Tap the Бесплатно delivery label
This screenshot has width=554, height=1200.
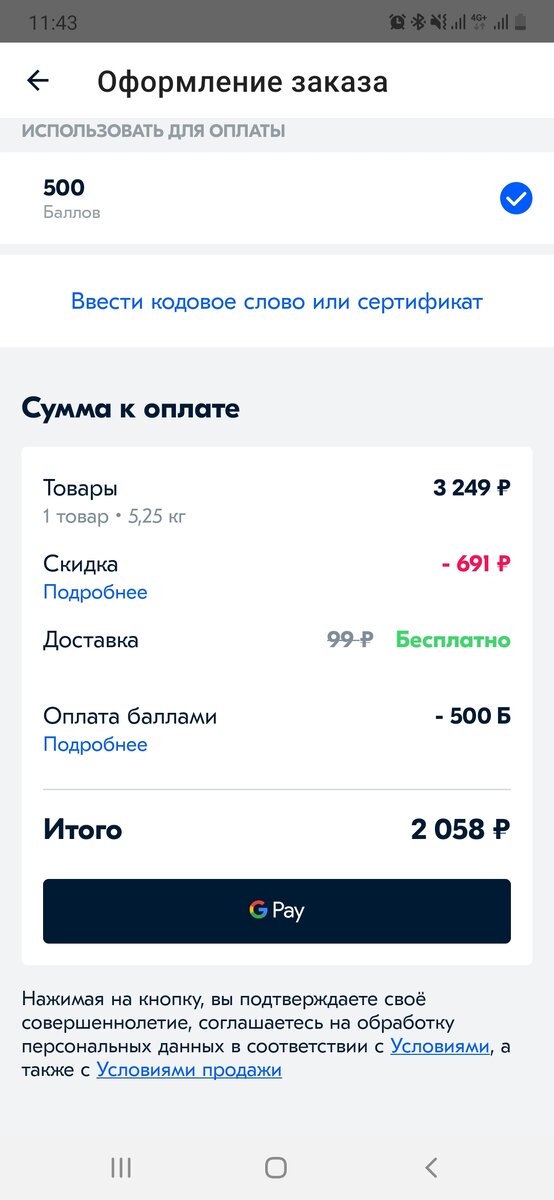click(x=453, y=640)
